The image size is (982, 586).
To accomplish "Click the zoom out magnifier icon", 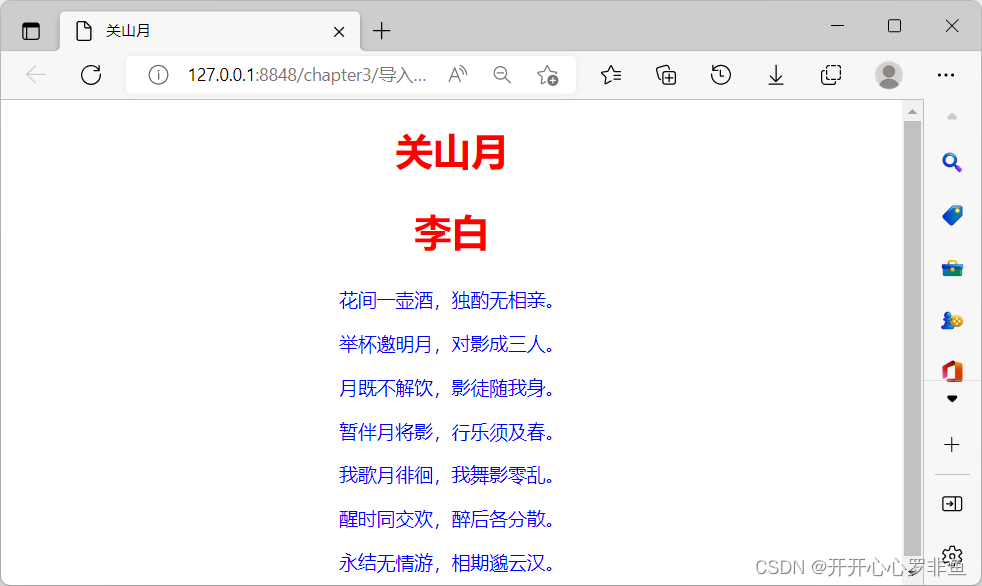I will [502, 75].
